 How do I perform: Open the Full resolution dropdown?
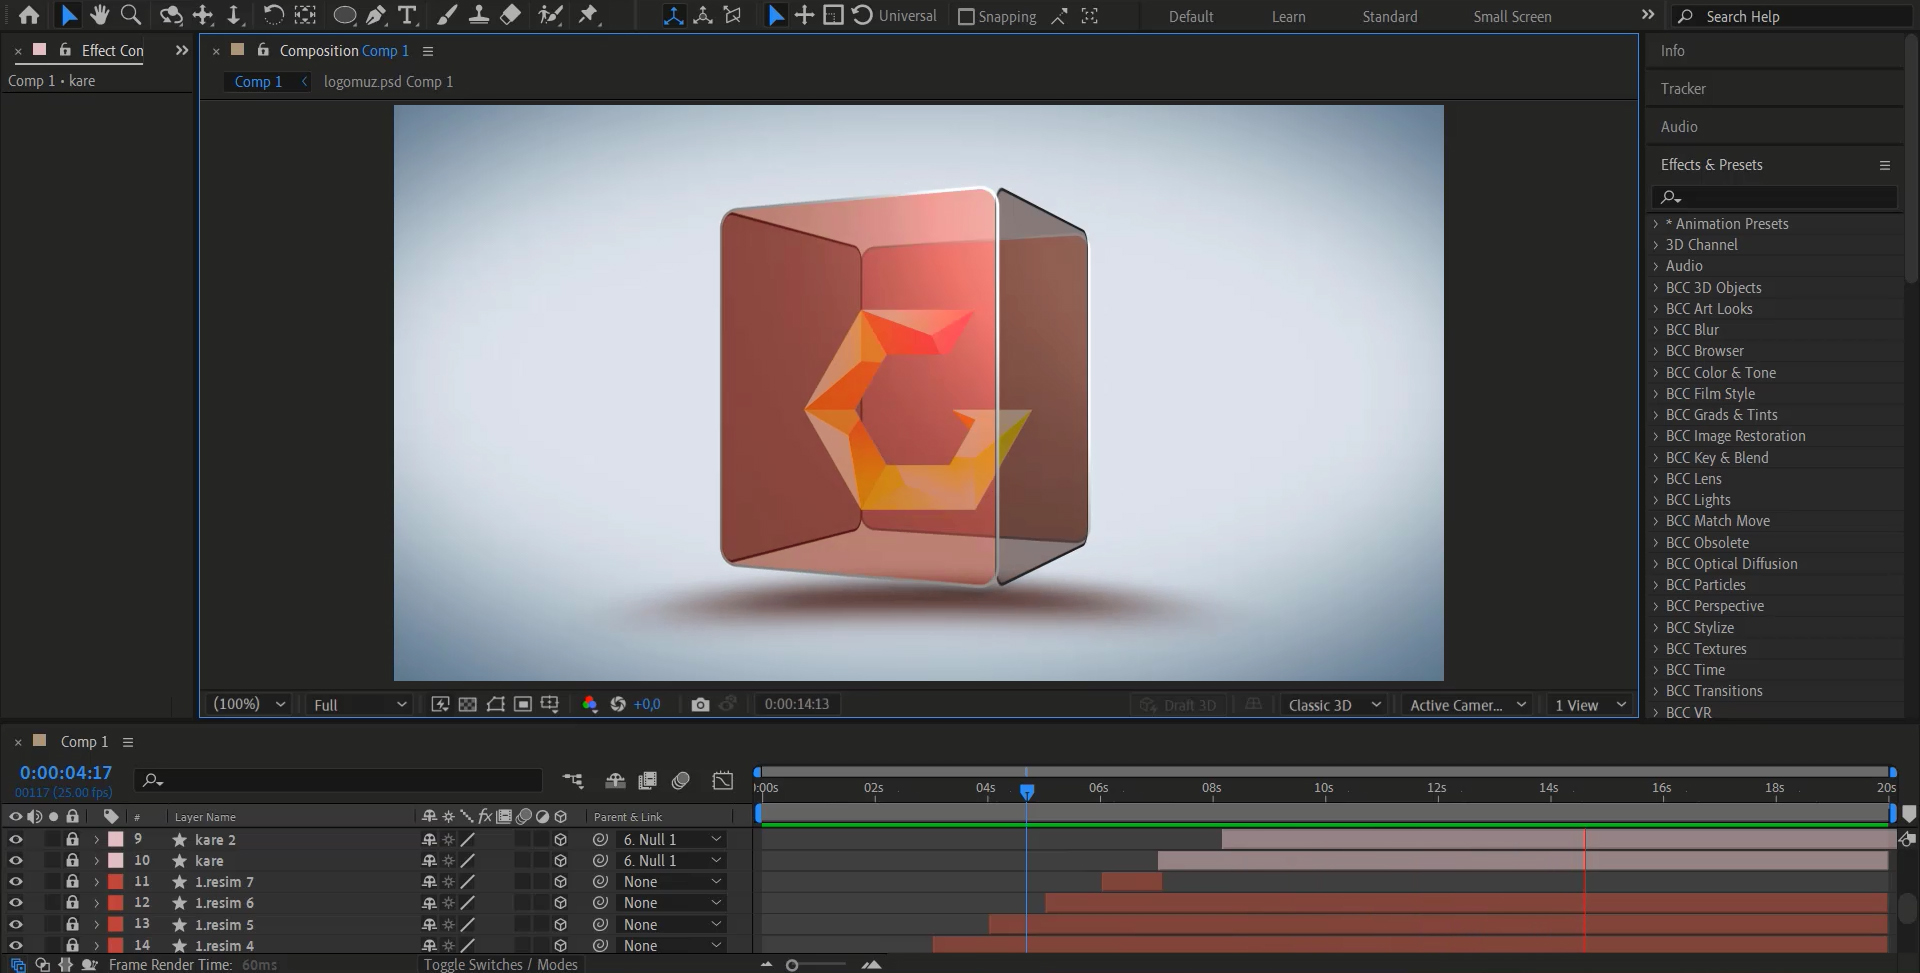[358, 704]
